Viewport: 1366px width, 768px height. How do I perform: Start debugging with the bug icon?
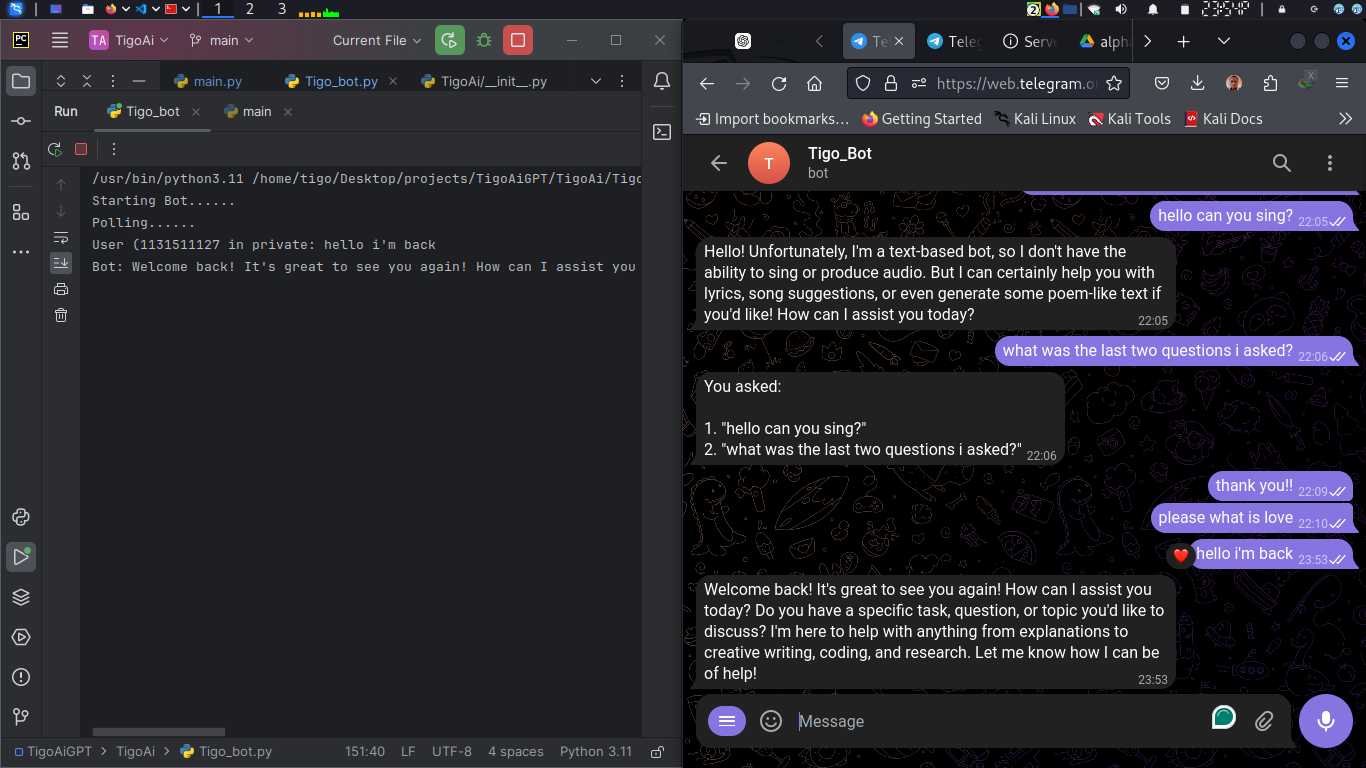[484, 40]
